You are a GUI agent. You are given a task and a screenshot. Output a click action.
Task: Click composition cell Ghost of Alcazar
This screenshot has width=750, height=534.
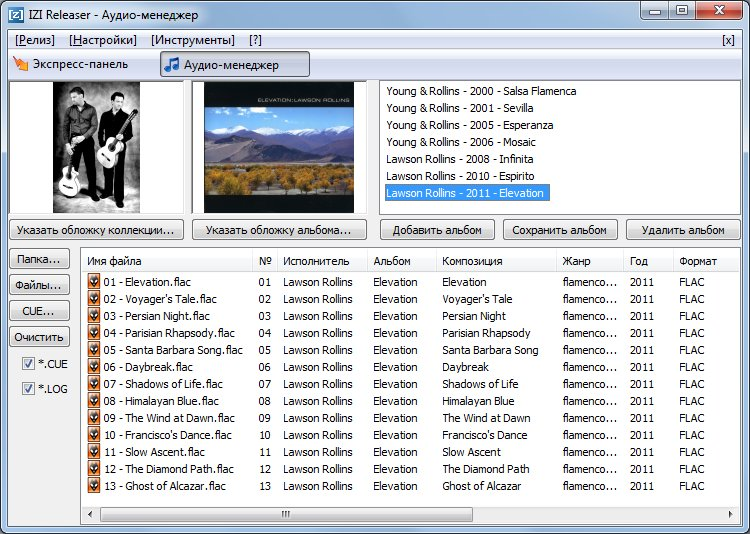pos(481,486)
